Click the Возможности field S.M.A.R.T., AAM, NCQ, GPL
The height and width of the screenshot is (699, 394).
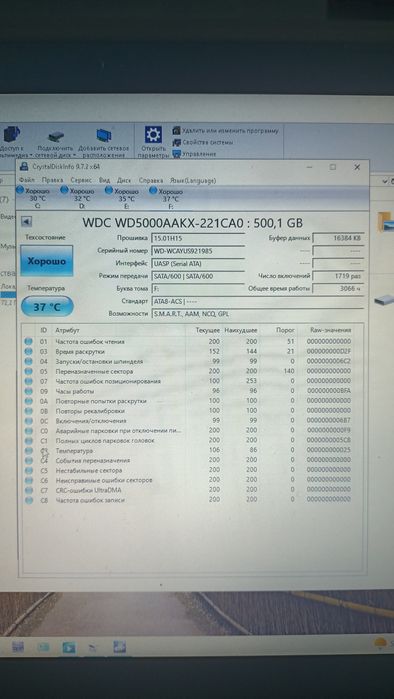point(258,313)
